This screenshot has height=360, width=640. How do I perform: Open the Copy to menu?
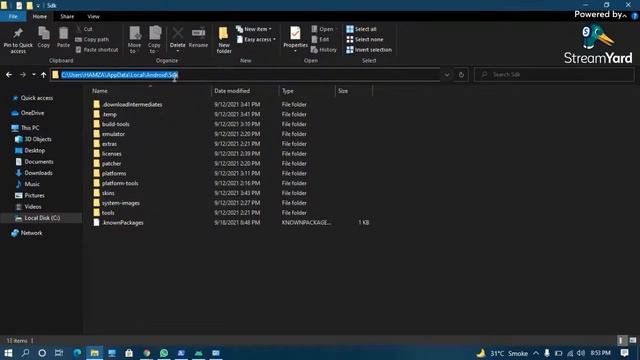pyautogui.click(x=154, y=40)
